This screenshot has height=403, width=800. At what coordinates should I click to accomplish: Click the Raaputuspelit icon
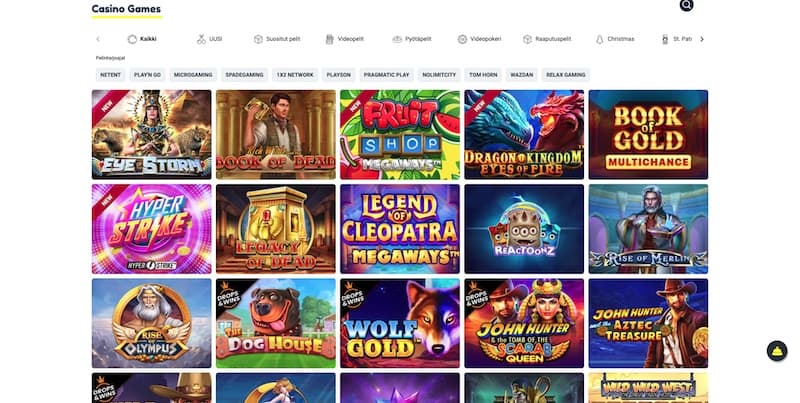tap(528, 39)
